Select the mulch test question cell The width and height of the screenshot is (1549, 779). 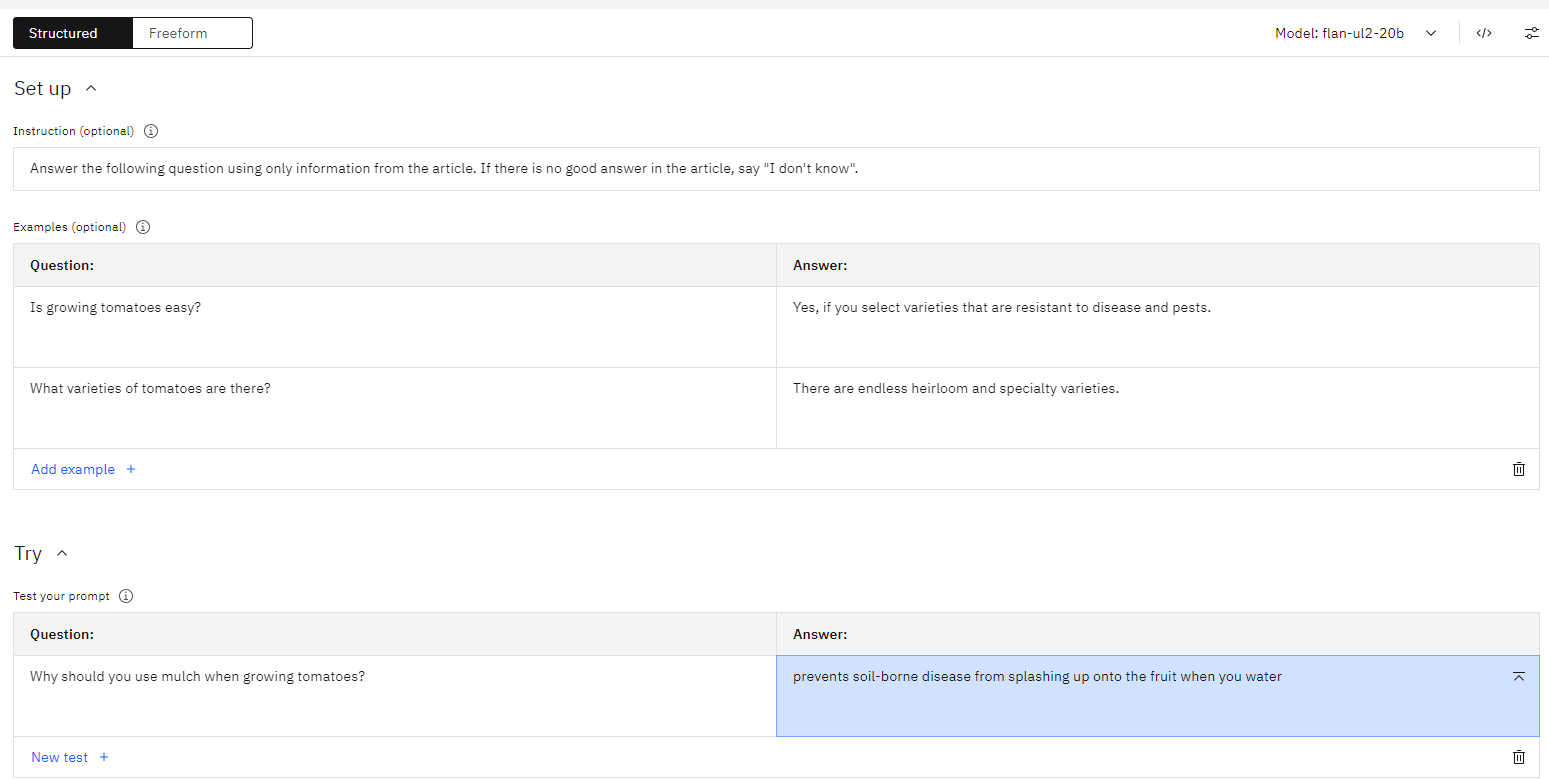click(x=395, y=696)
